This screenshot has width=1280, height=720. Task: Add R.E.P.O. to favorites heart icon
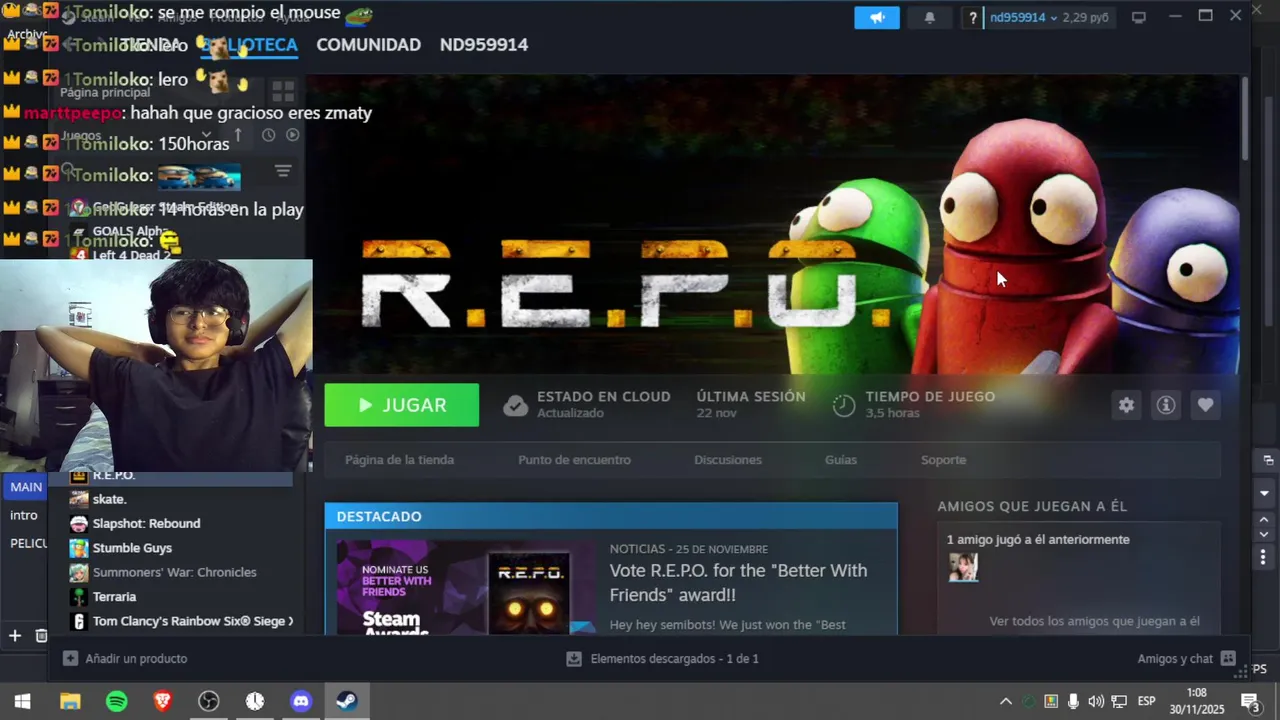(1205, 405)
